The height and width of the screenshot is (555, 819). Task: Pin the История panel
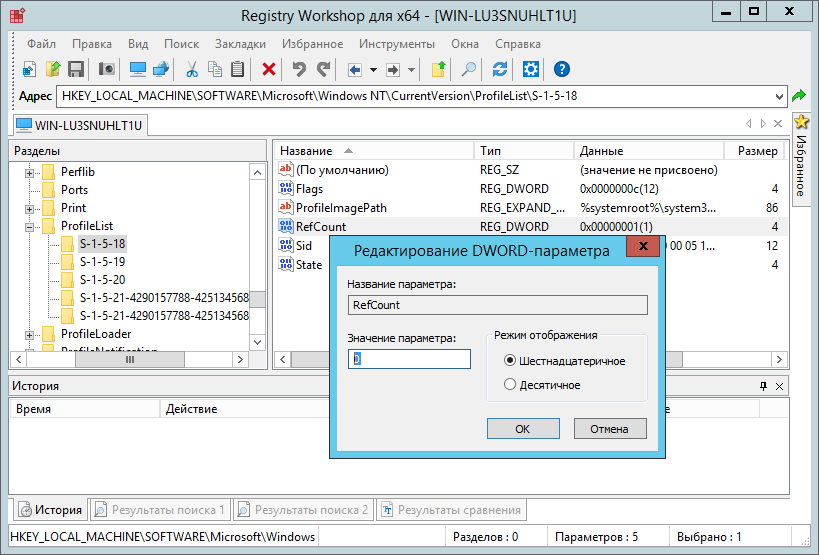pyautogui.click(x=764, y=386)
